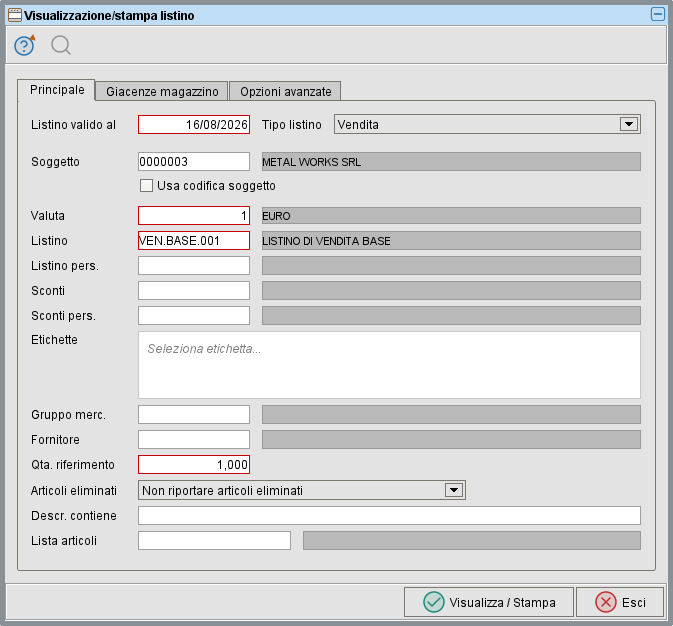This screenshot has height=626, width=673.
Task: Click the Descr. contiene text field
Action: point(389,515)
